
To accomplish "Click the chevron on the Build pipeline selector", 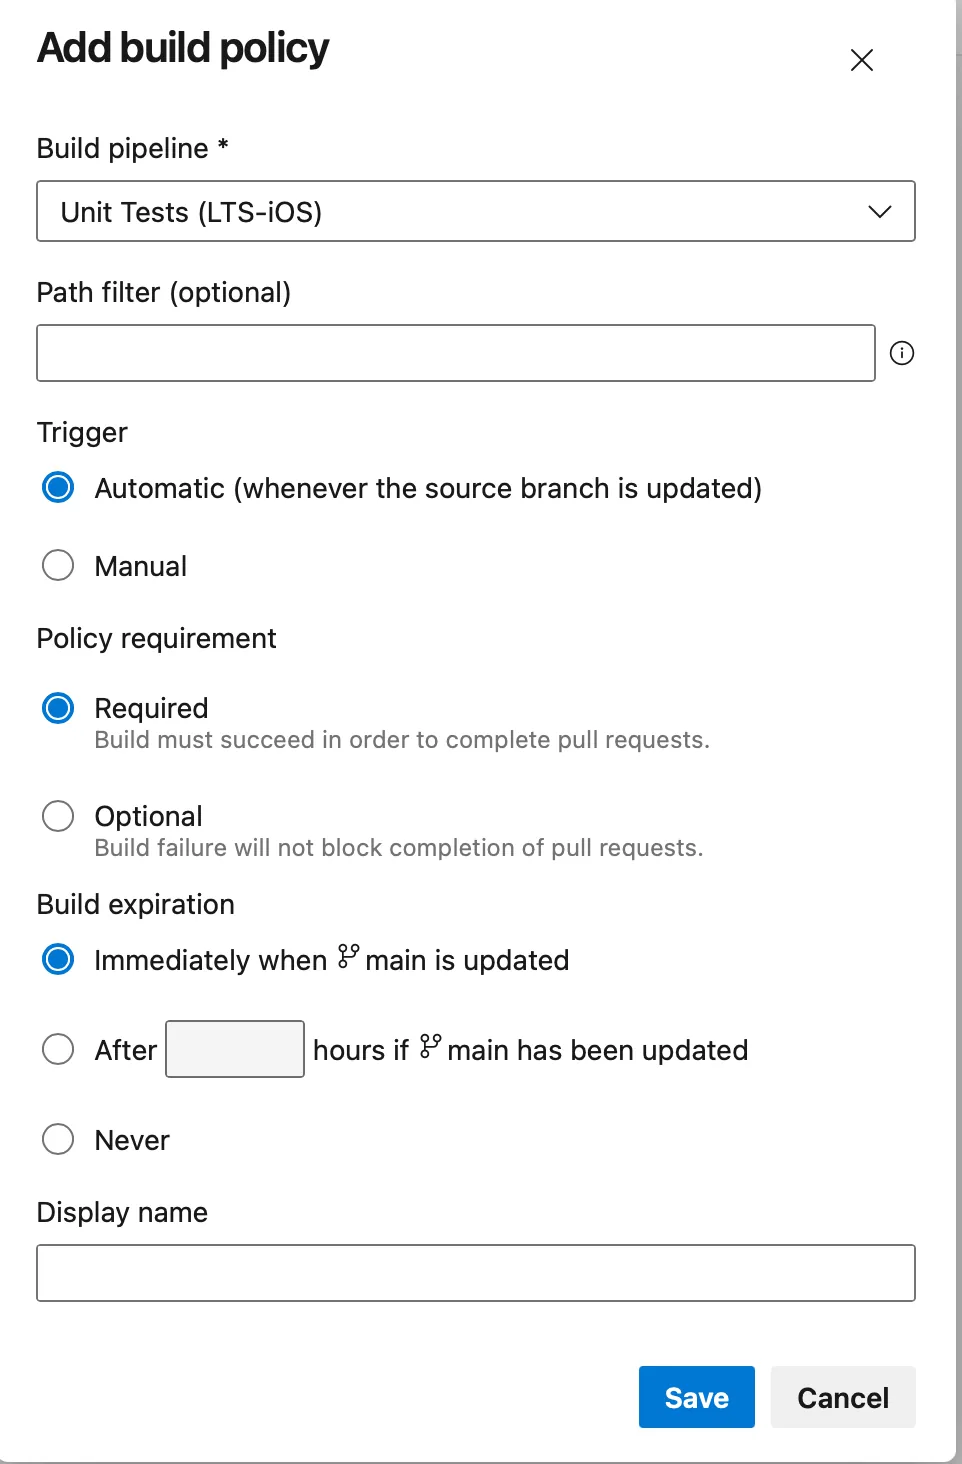I will tap(879, 211).
